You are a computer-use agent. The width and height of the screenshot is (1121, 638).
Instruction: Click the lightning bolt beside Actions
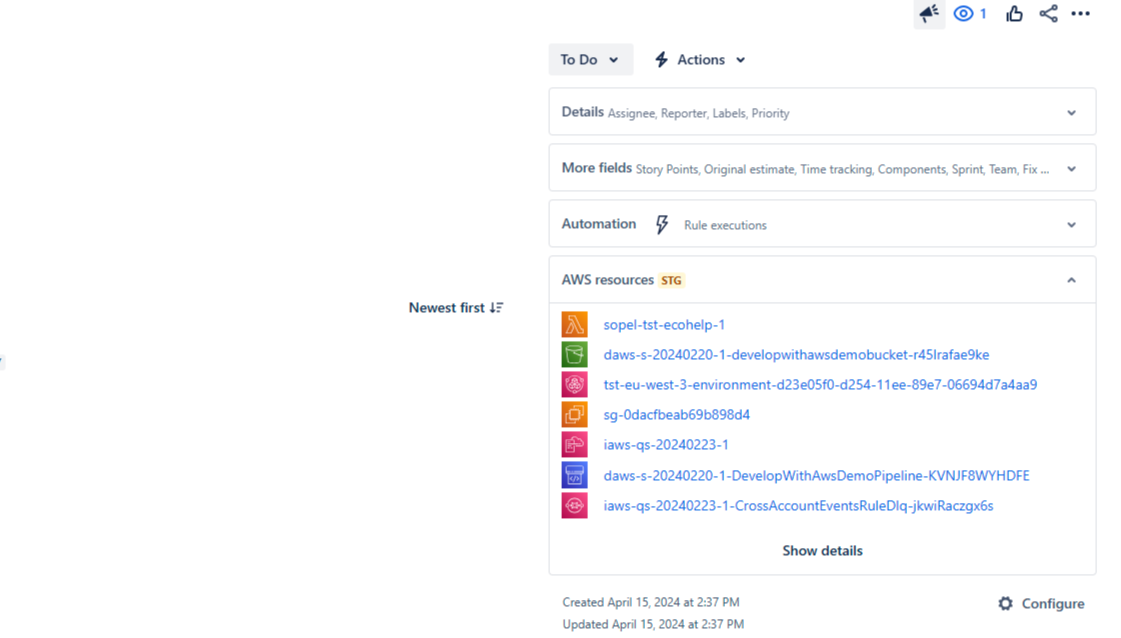[x=661, y=59]
